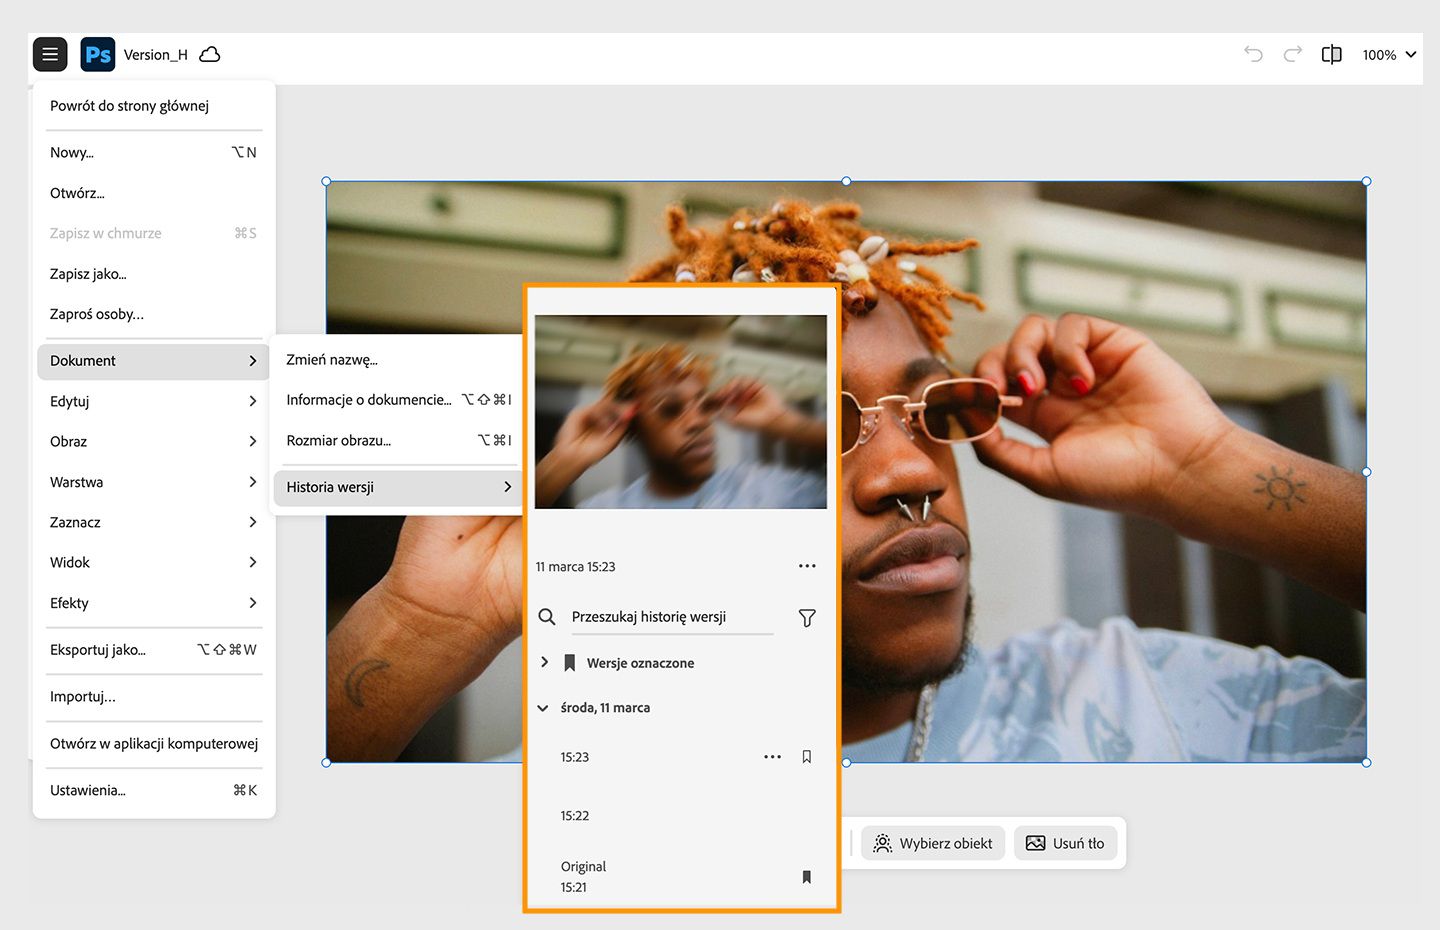Choose Otwórz... from the menu
The height and width of the screenshot is (930, 1440).
click(x=154, y=193)
